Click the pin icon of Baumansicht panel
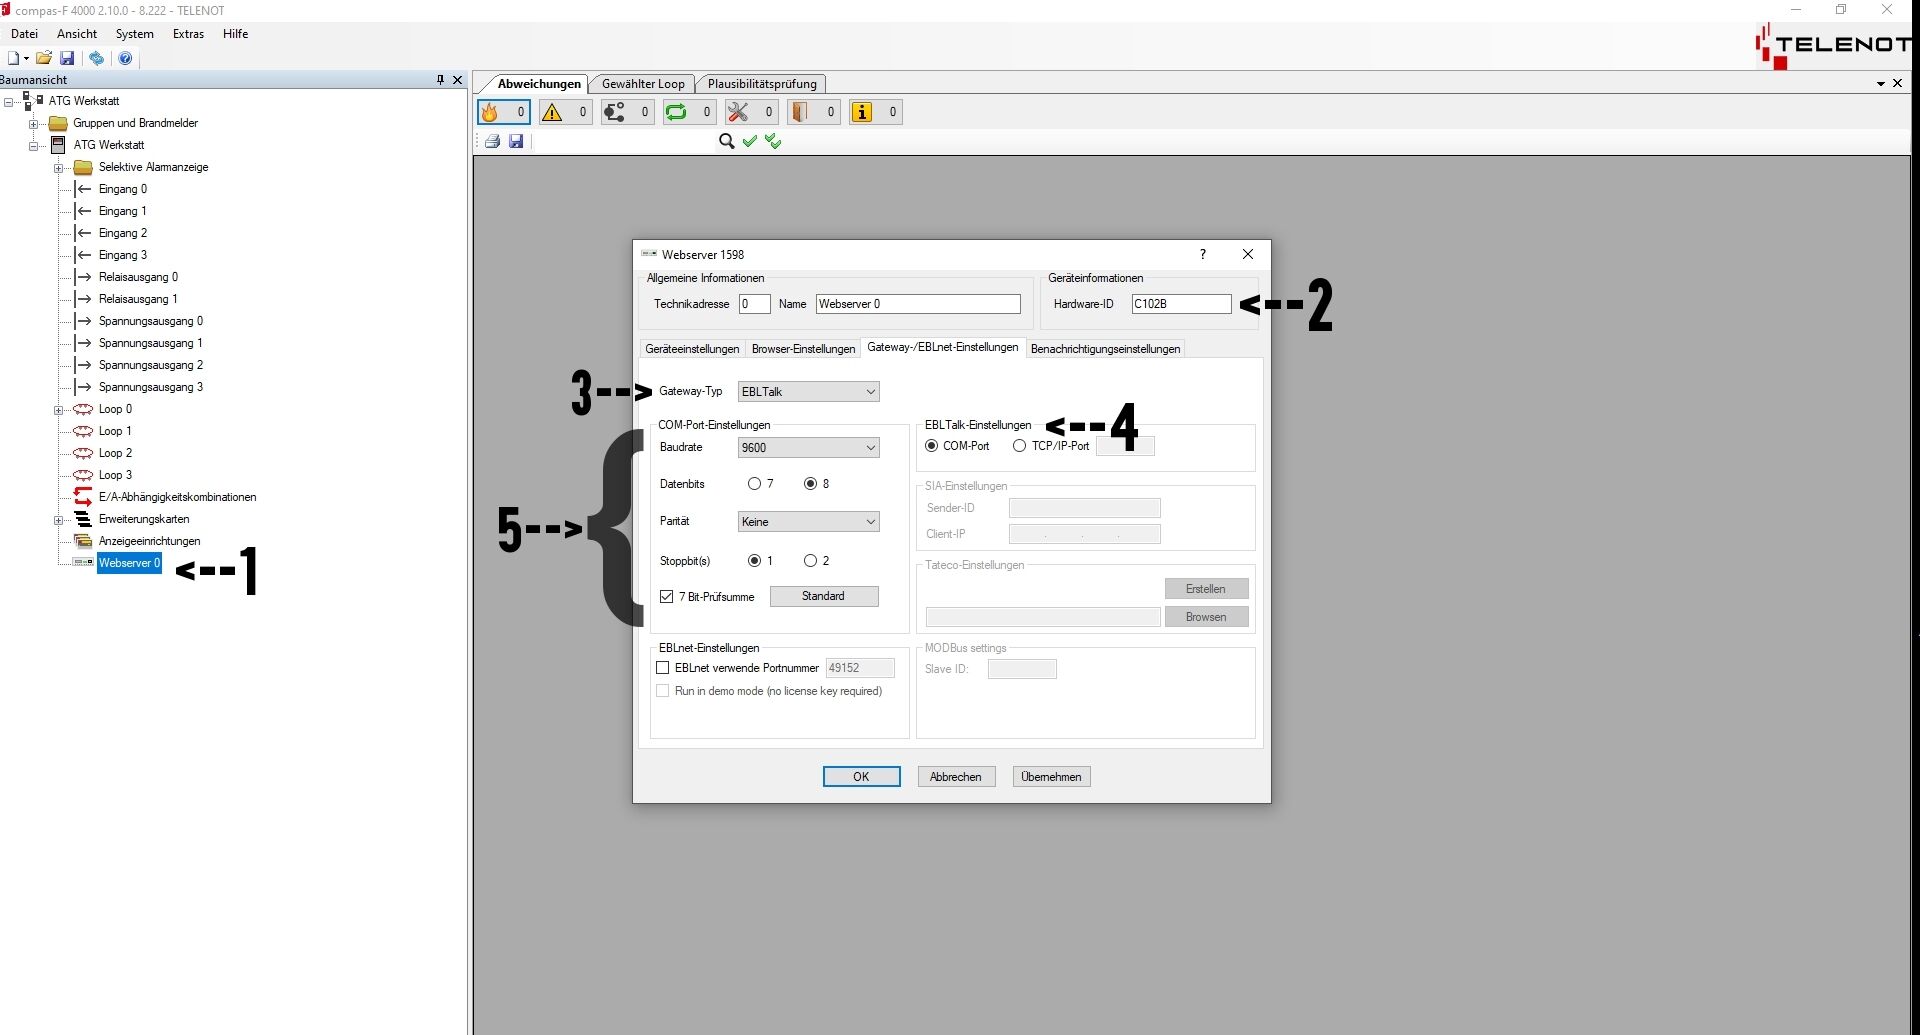 440,80
